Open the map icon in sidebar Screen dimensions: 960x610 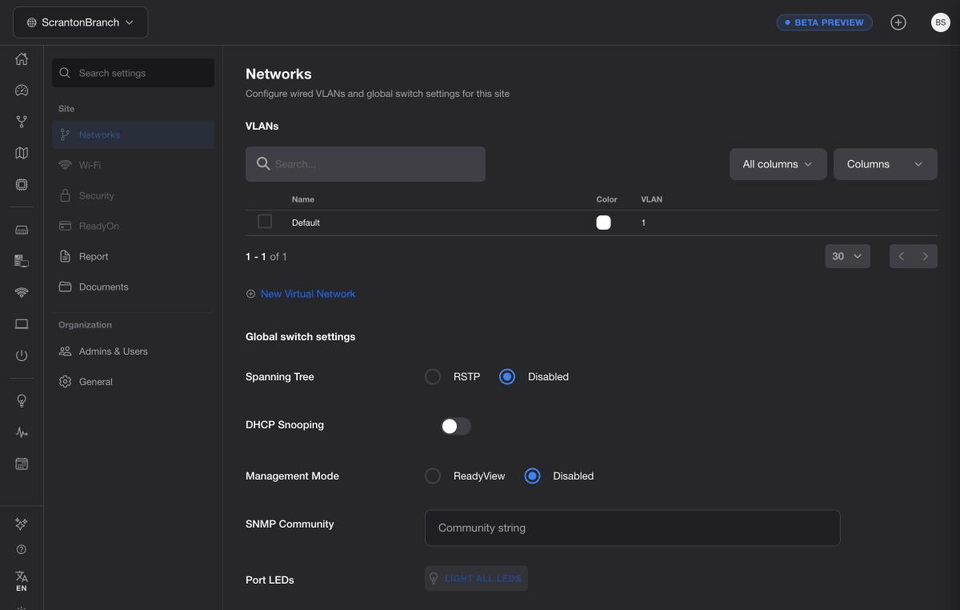pos(21,153)
